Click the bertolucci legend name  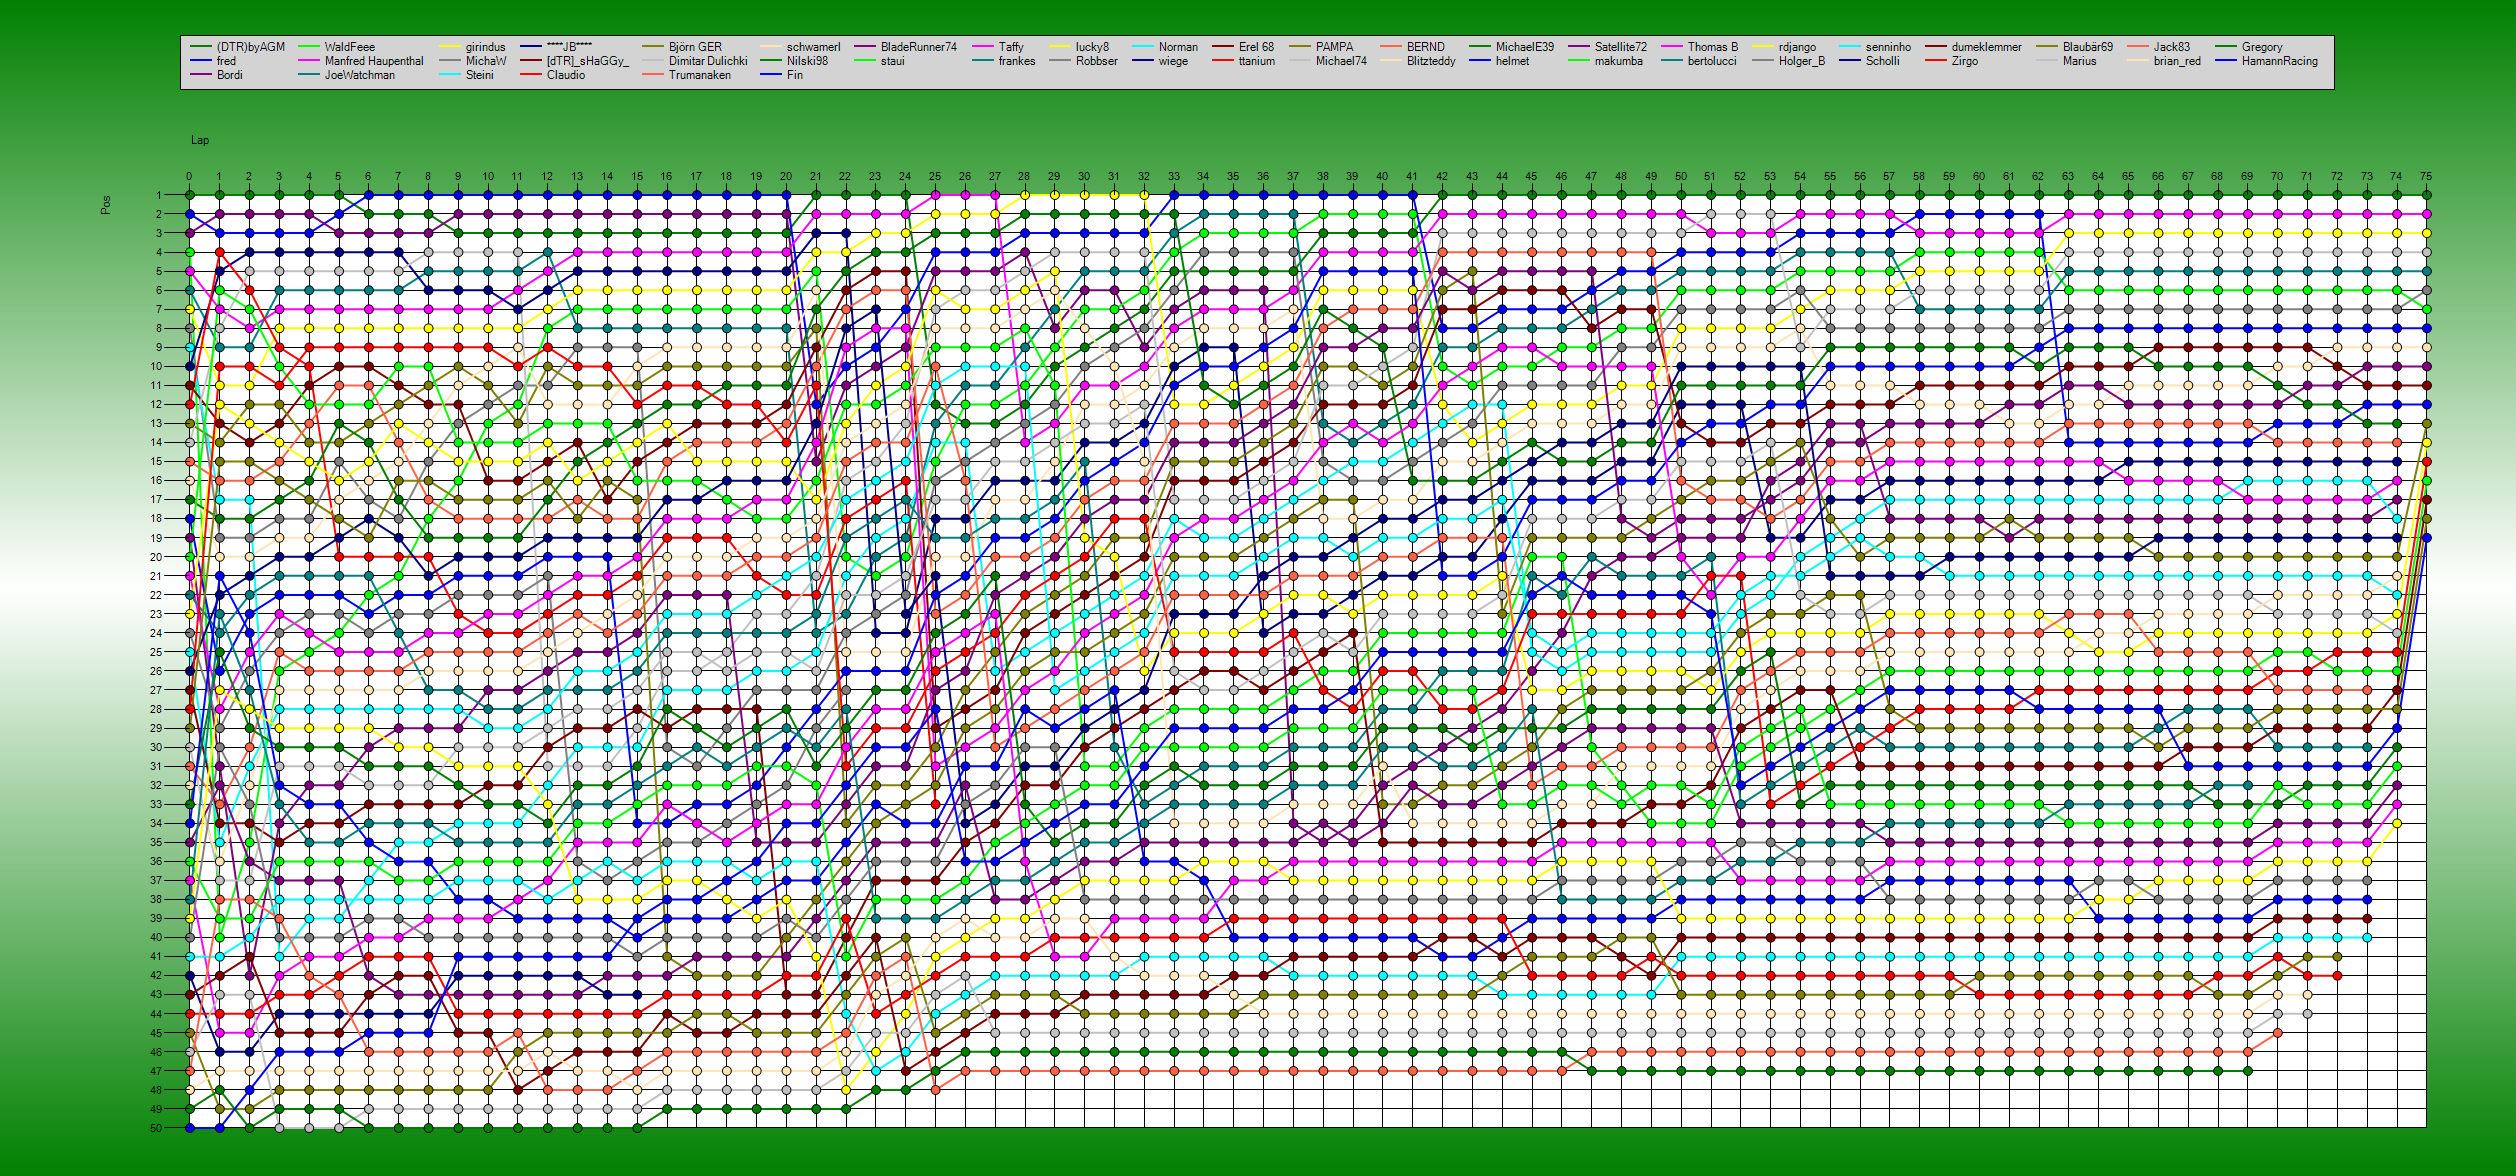[x=1712, y=61]
